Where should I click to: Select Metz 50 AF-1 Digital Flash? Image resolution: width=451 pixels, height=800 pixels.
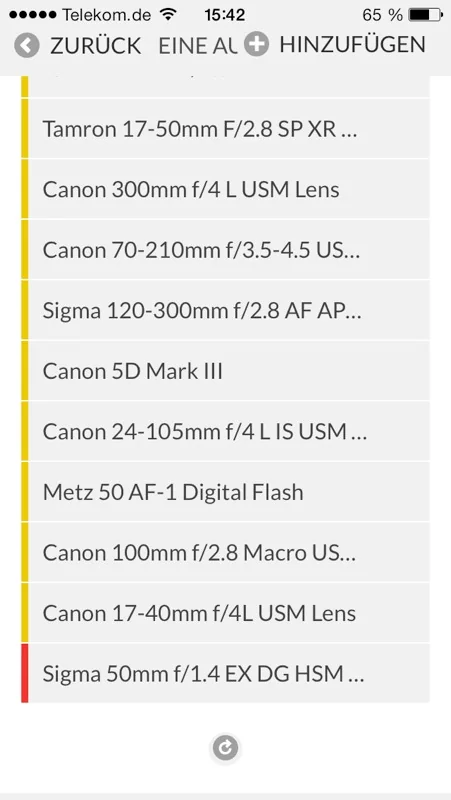(226, 492)
